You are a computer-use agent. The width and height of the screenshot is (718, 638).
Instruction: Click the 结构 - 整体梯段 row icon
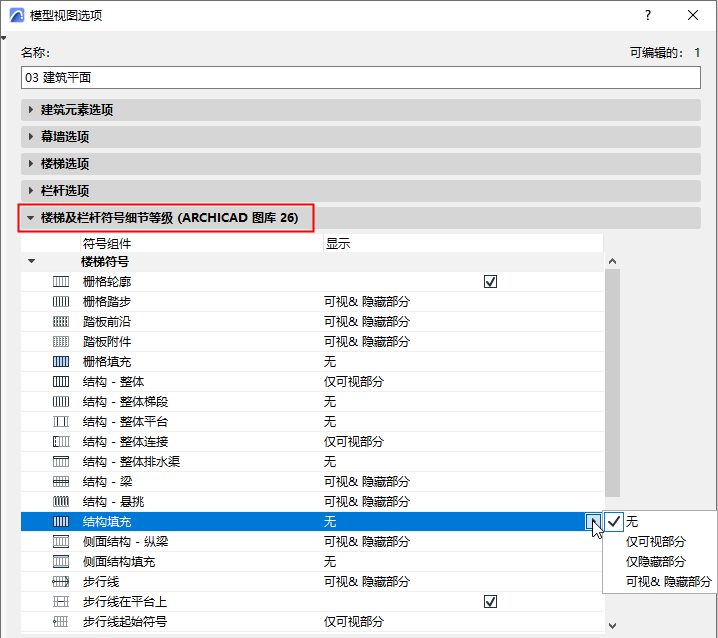[x=61, y=402]
